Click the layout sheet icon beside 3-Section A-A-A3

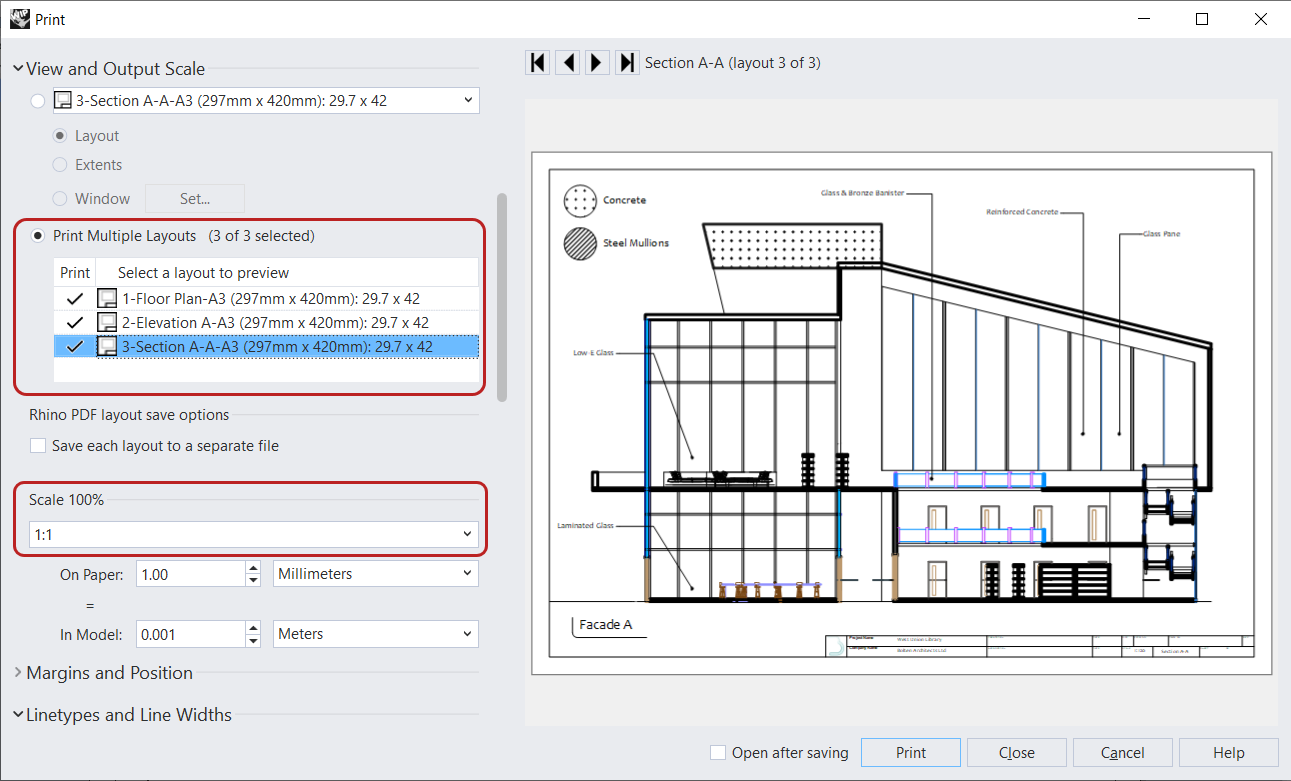(x=106, y=346)
